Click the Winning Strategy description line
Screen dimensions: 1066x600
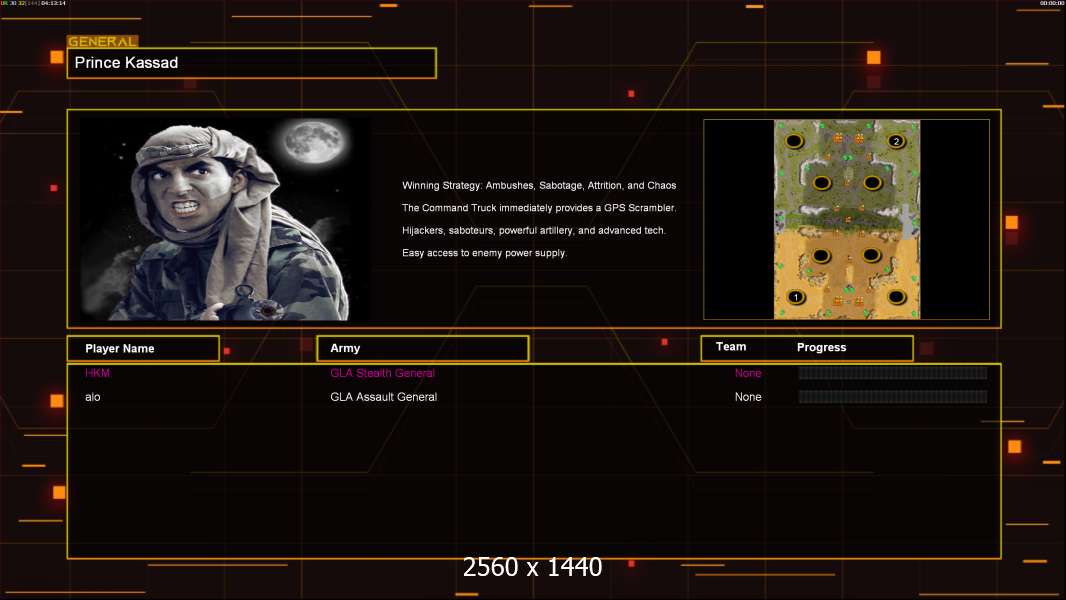pyautogui.click(x=539, y=186)
